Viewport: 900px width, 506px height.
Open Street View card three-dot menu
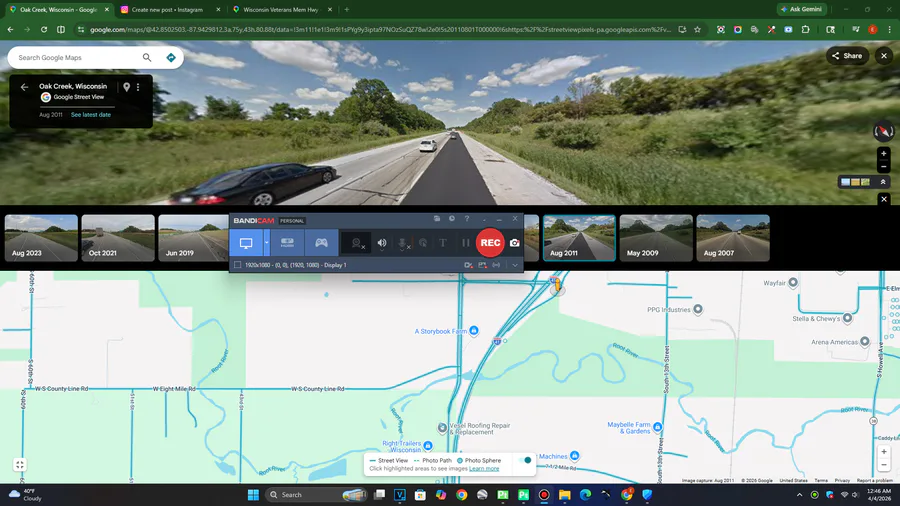[x=138, y=87]
